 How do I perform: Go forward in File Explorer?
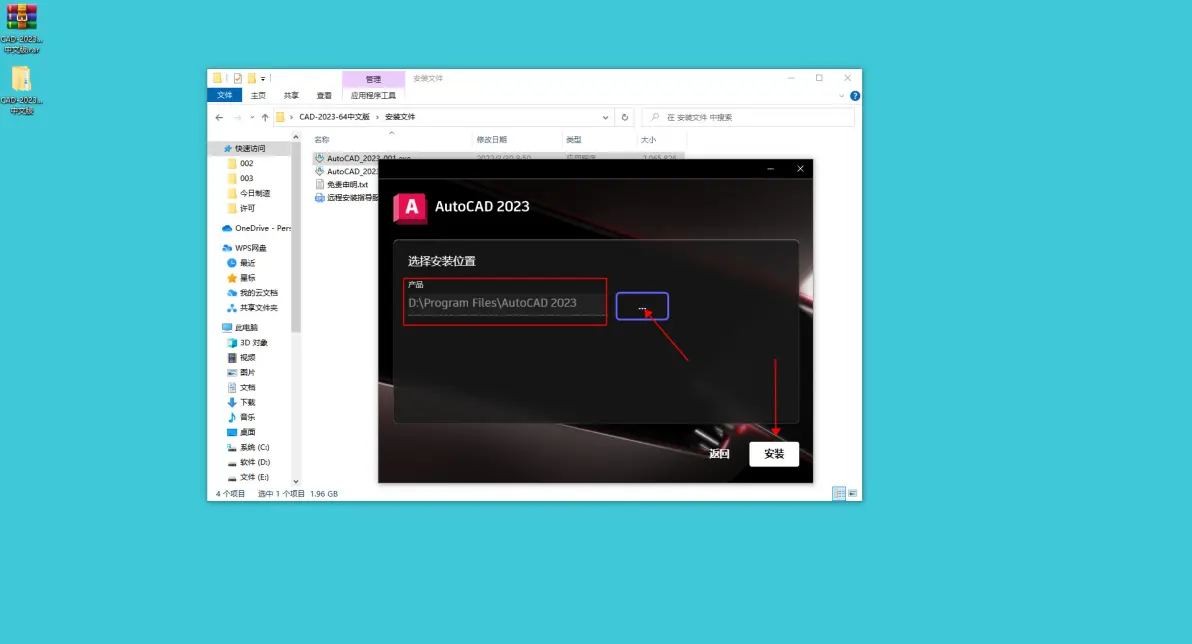click(237, 117)
